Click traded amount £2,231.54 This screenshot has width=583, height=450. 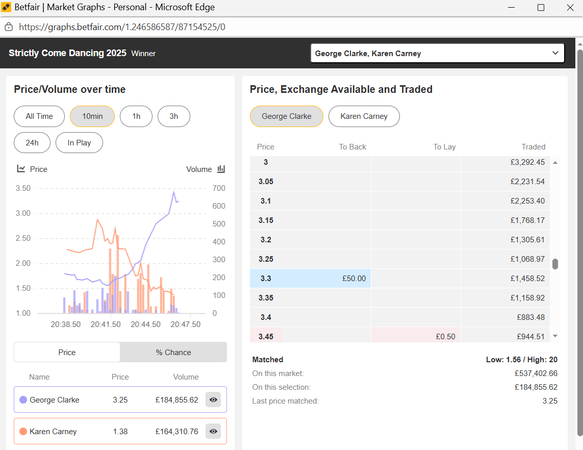(x=528, y=181)
